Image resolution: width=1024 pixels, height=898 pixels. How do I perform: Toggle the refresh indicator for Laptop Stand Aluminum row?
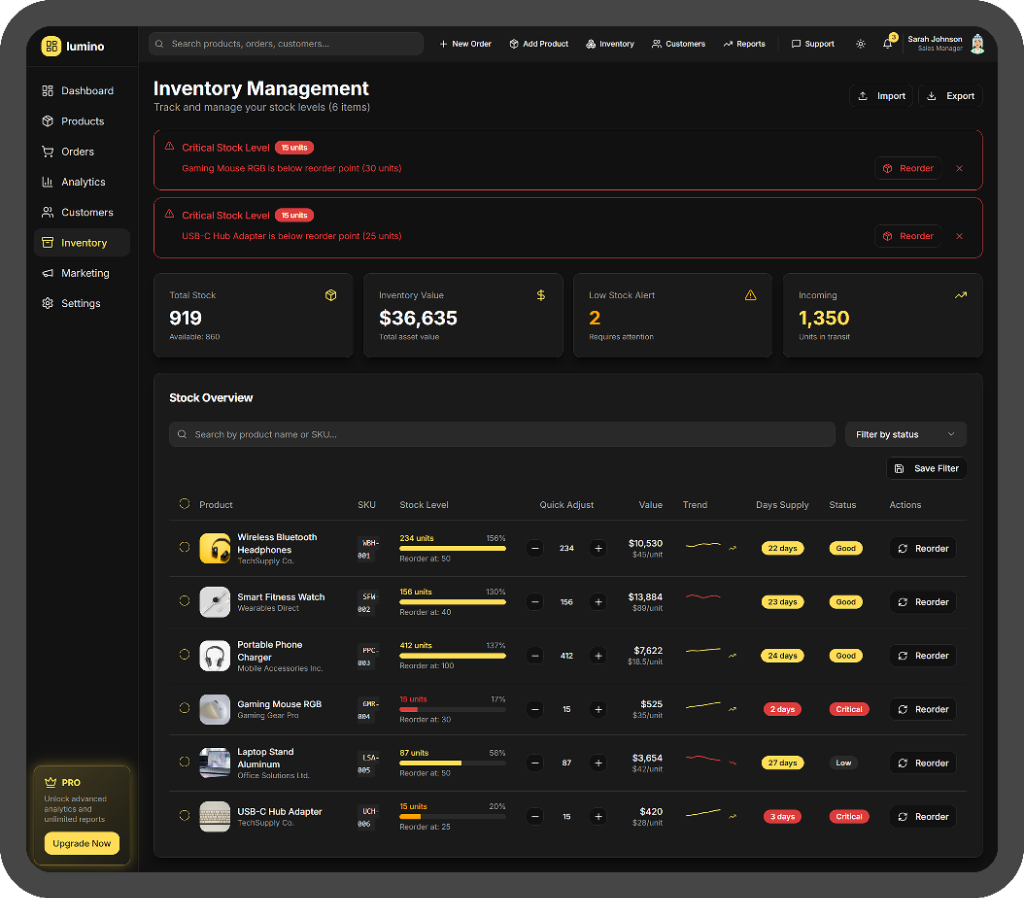click(x=184, y=762)
